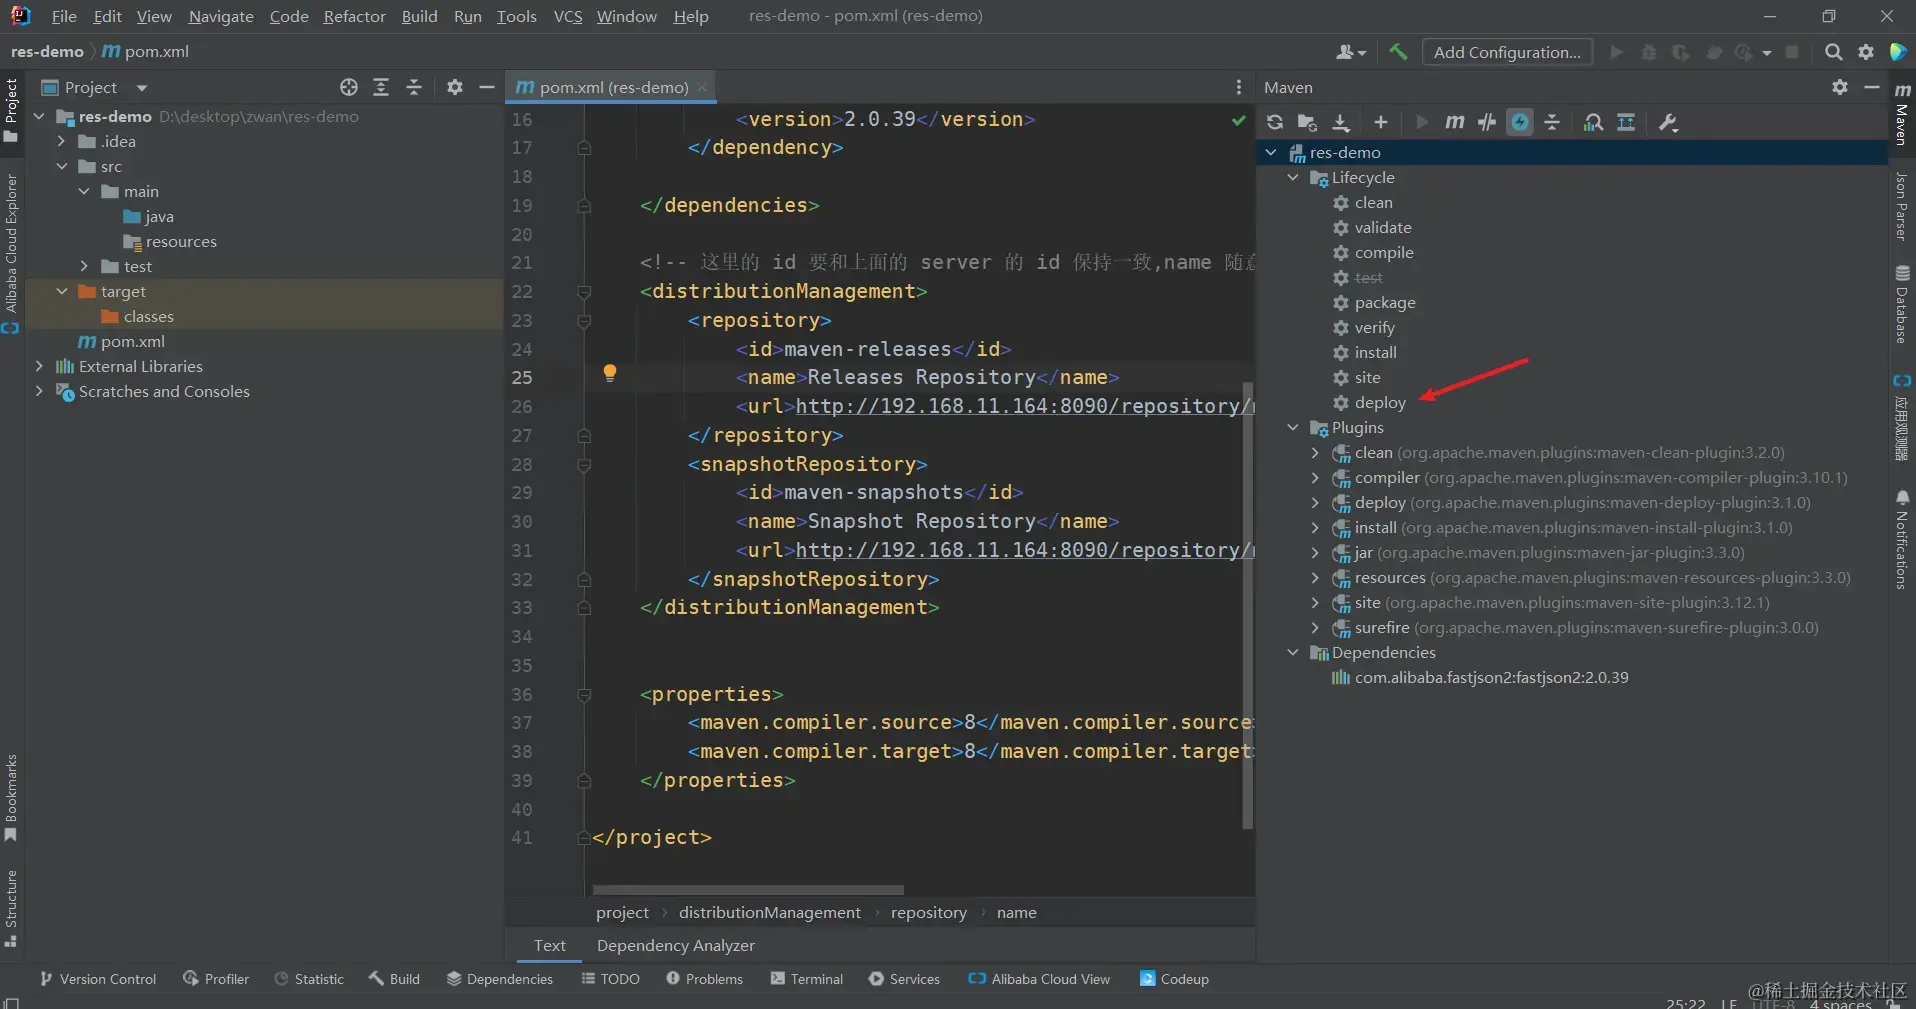Open the Navigate menu
This screenshot has height=1009, width=1916.
click(x=221, y=16)
